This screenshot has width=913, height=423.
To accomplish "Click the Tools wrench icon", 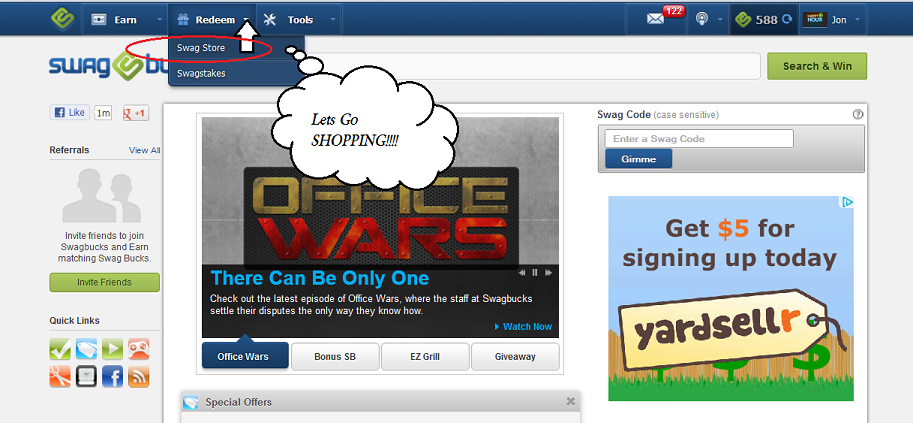I will coord(270,20).
